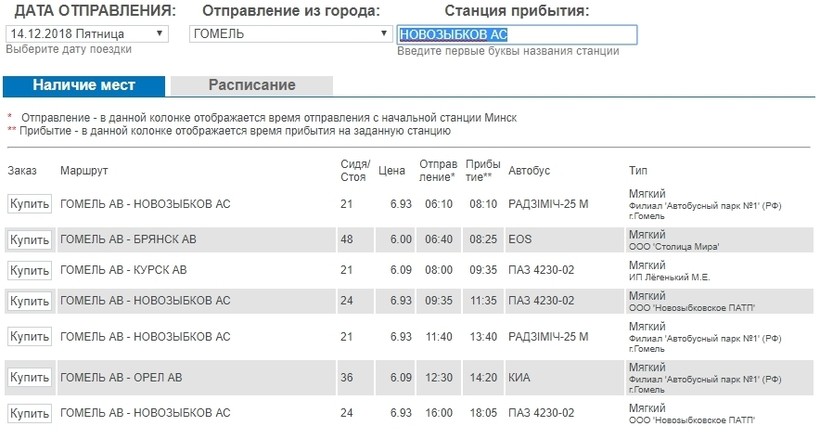Click departure time 11:40

[439, 336]
